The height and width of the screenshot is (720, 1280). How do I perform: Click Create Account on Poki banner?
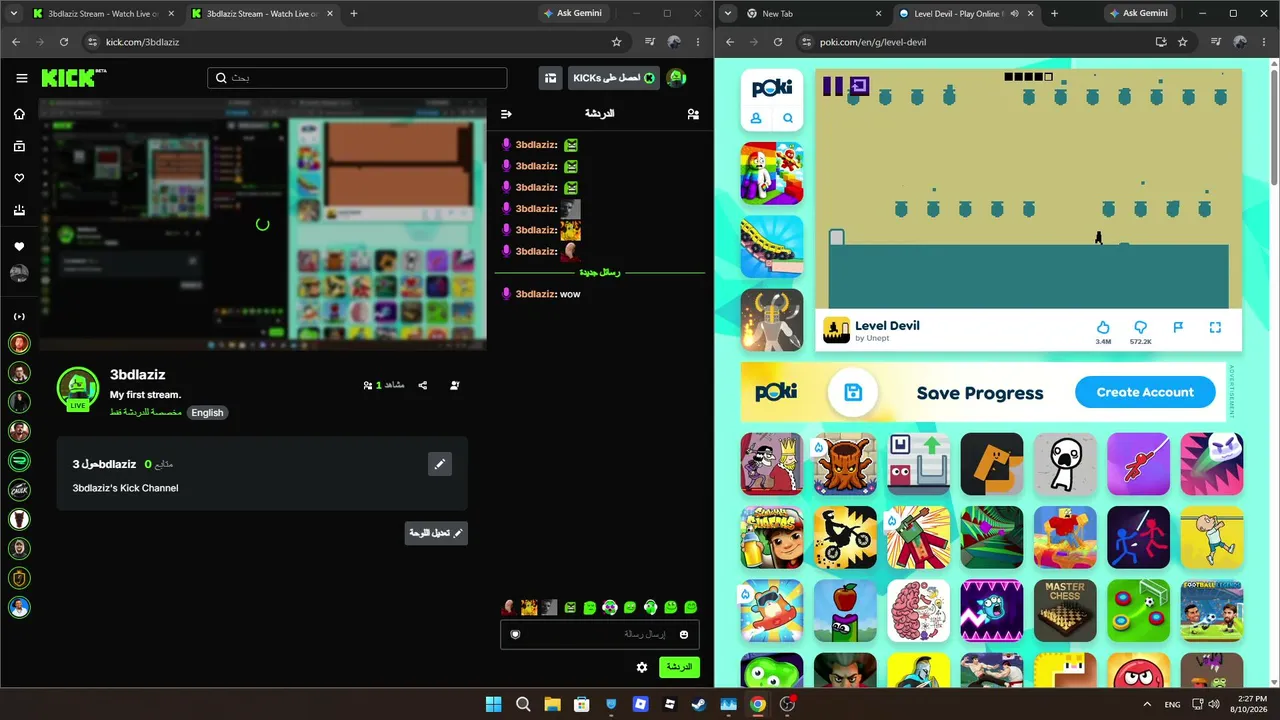(x=1145, y=392)
